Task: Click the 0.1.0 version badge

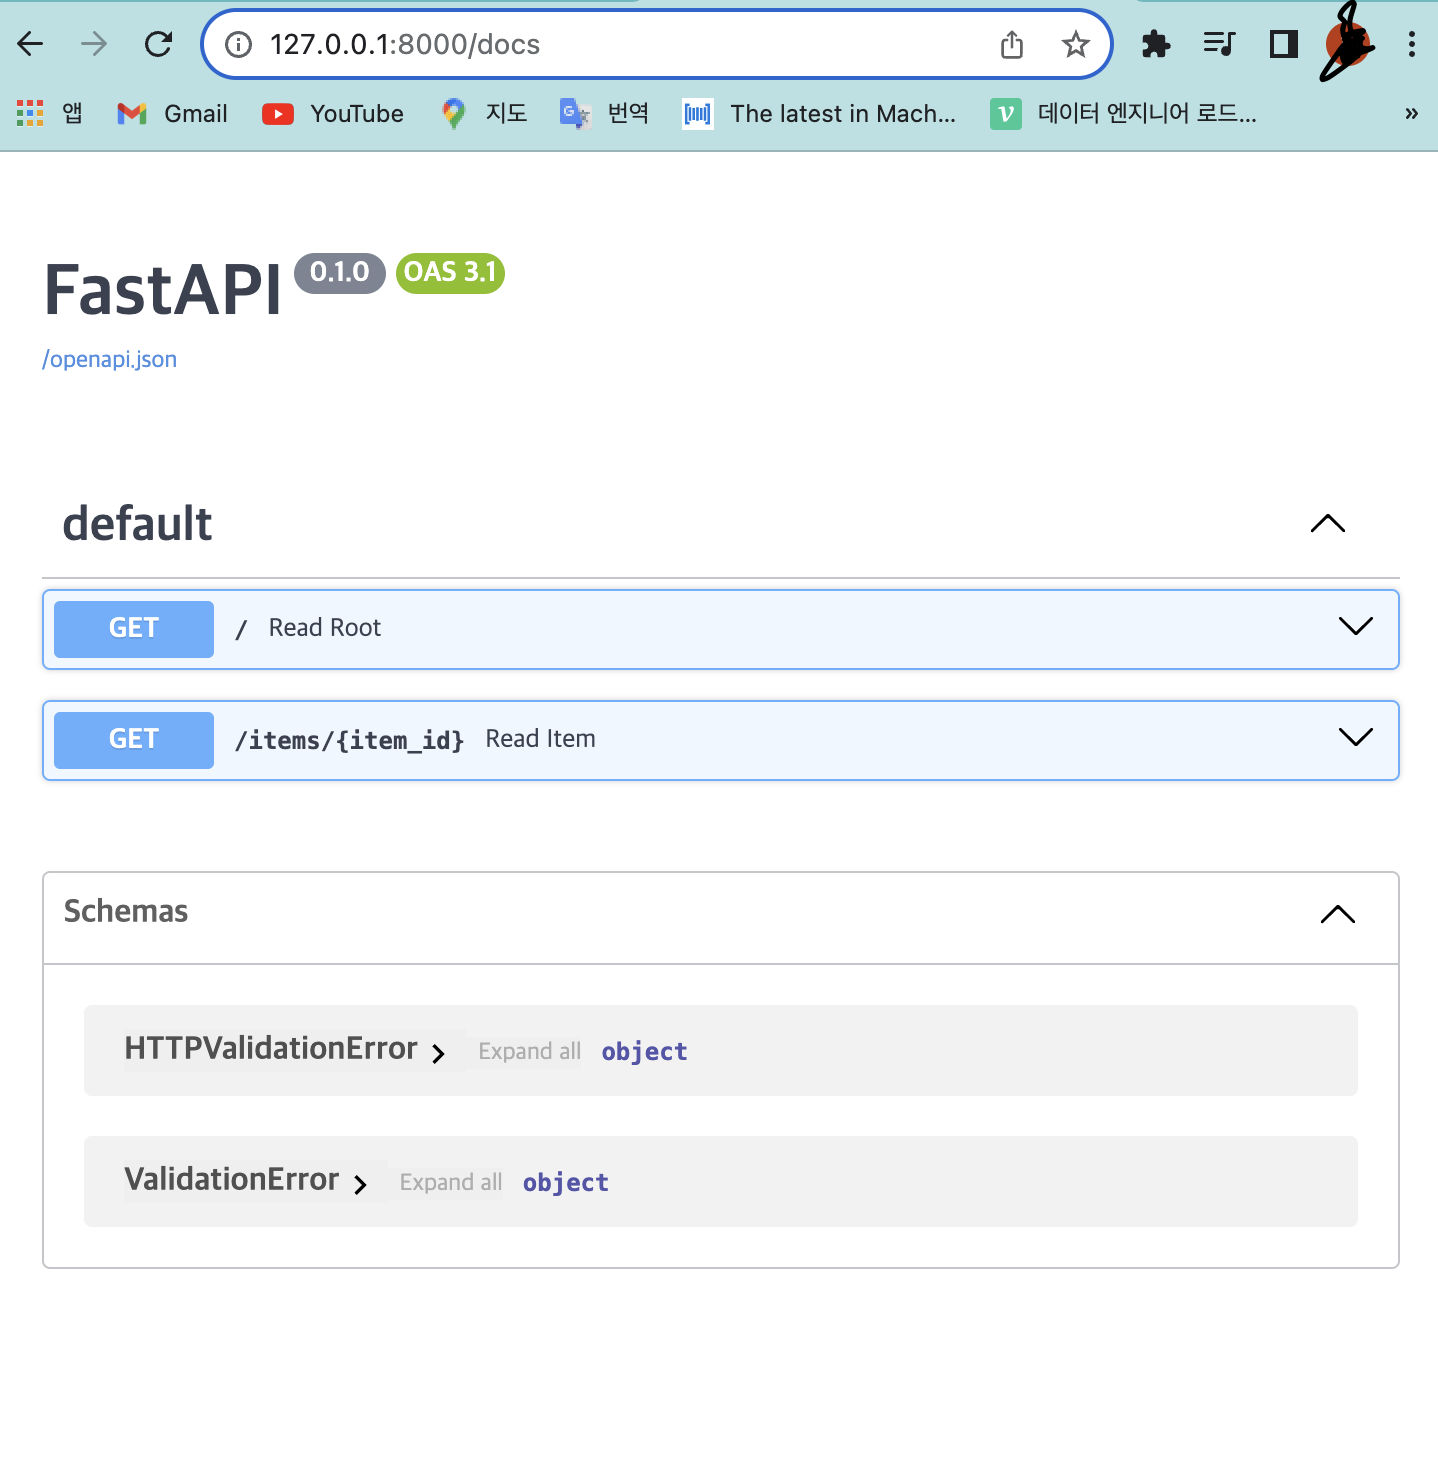Action: pos(340,273)
